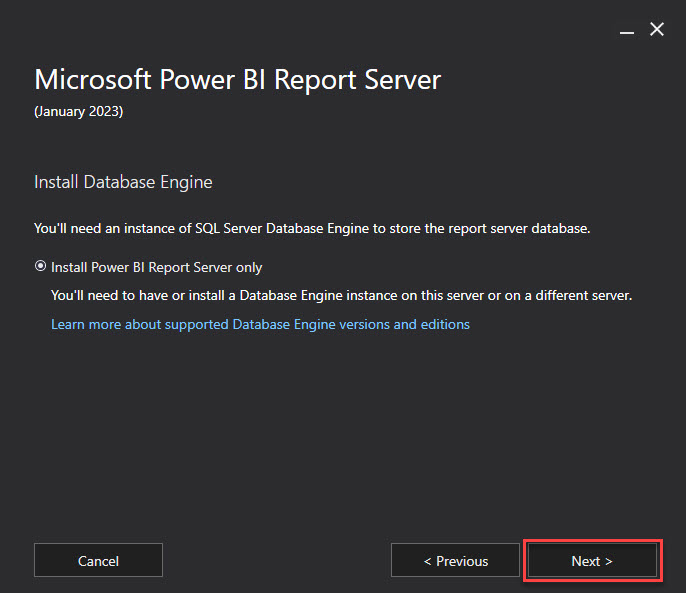Image resolution: width=686 pixels, height=593 pixels.
Task: Minimize the installer window
Action: click(x=626, y=30)
